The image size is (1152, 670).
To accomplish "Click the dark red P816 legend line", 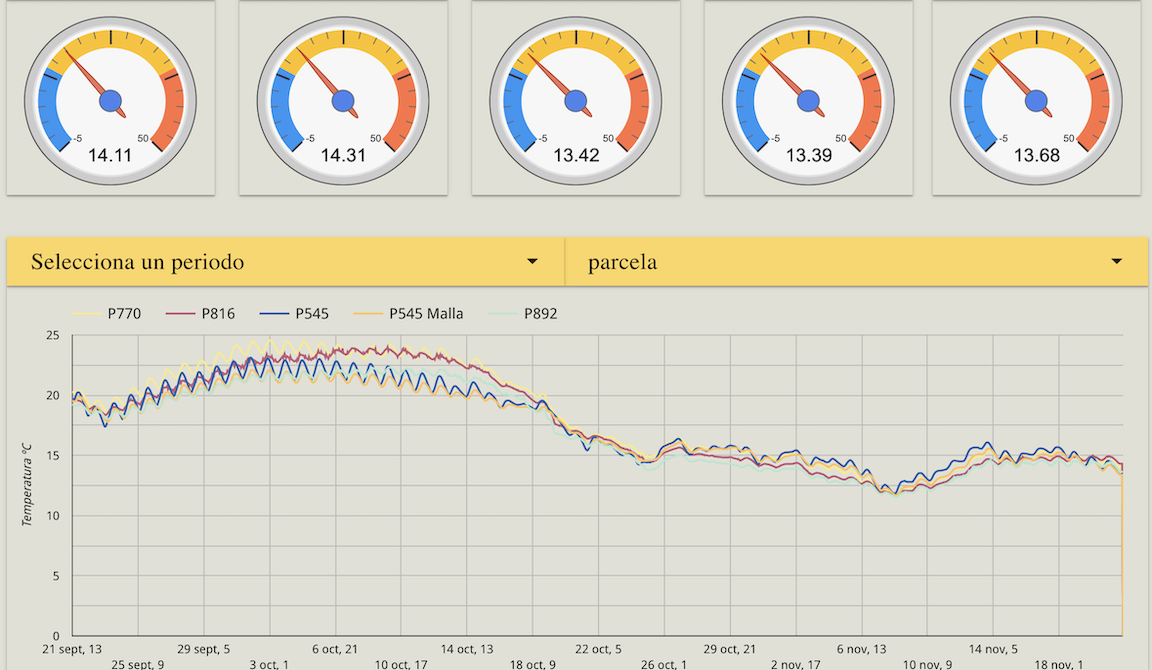I will (179, 314).
